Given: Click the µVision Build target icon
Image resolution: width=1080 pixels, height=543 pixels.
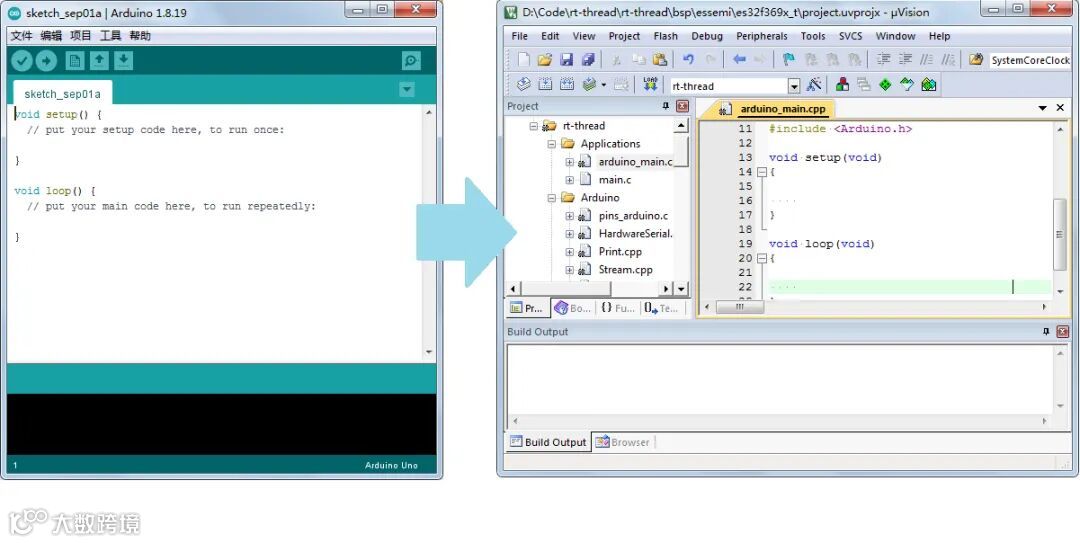Looking at the screenshot, I should [x=545, y=85].
